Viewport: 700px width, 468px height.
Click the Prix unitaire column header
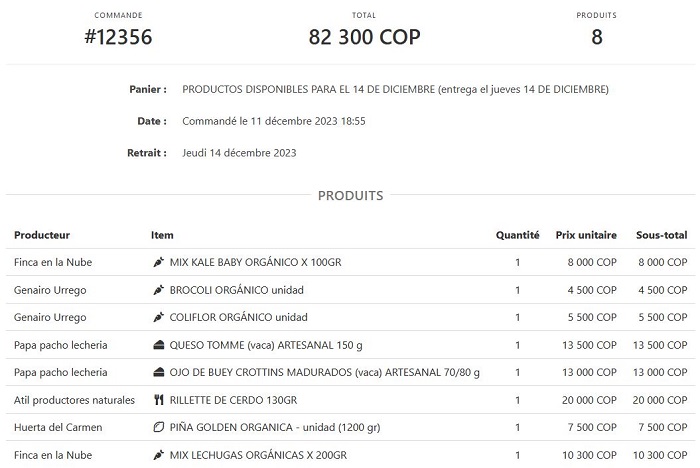click(586, 235)
